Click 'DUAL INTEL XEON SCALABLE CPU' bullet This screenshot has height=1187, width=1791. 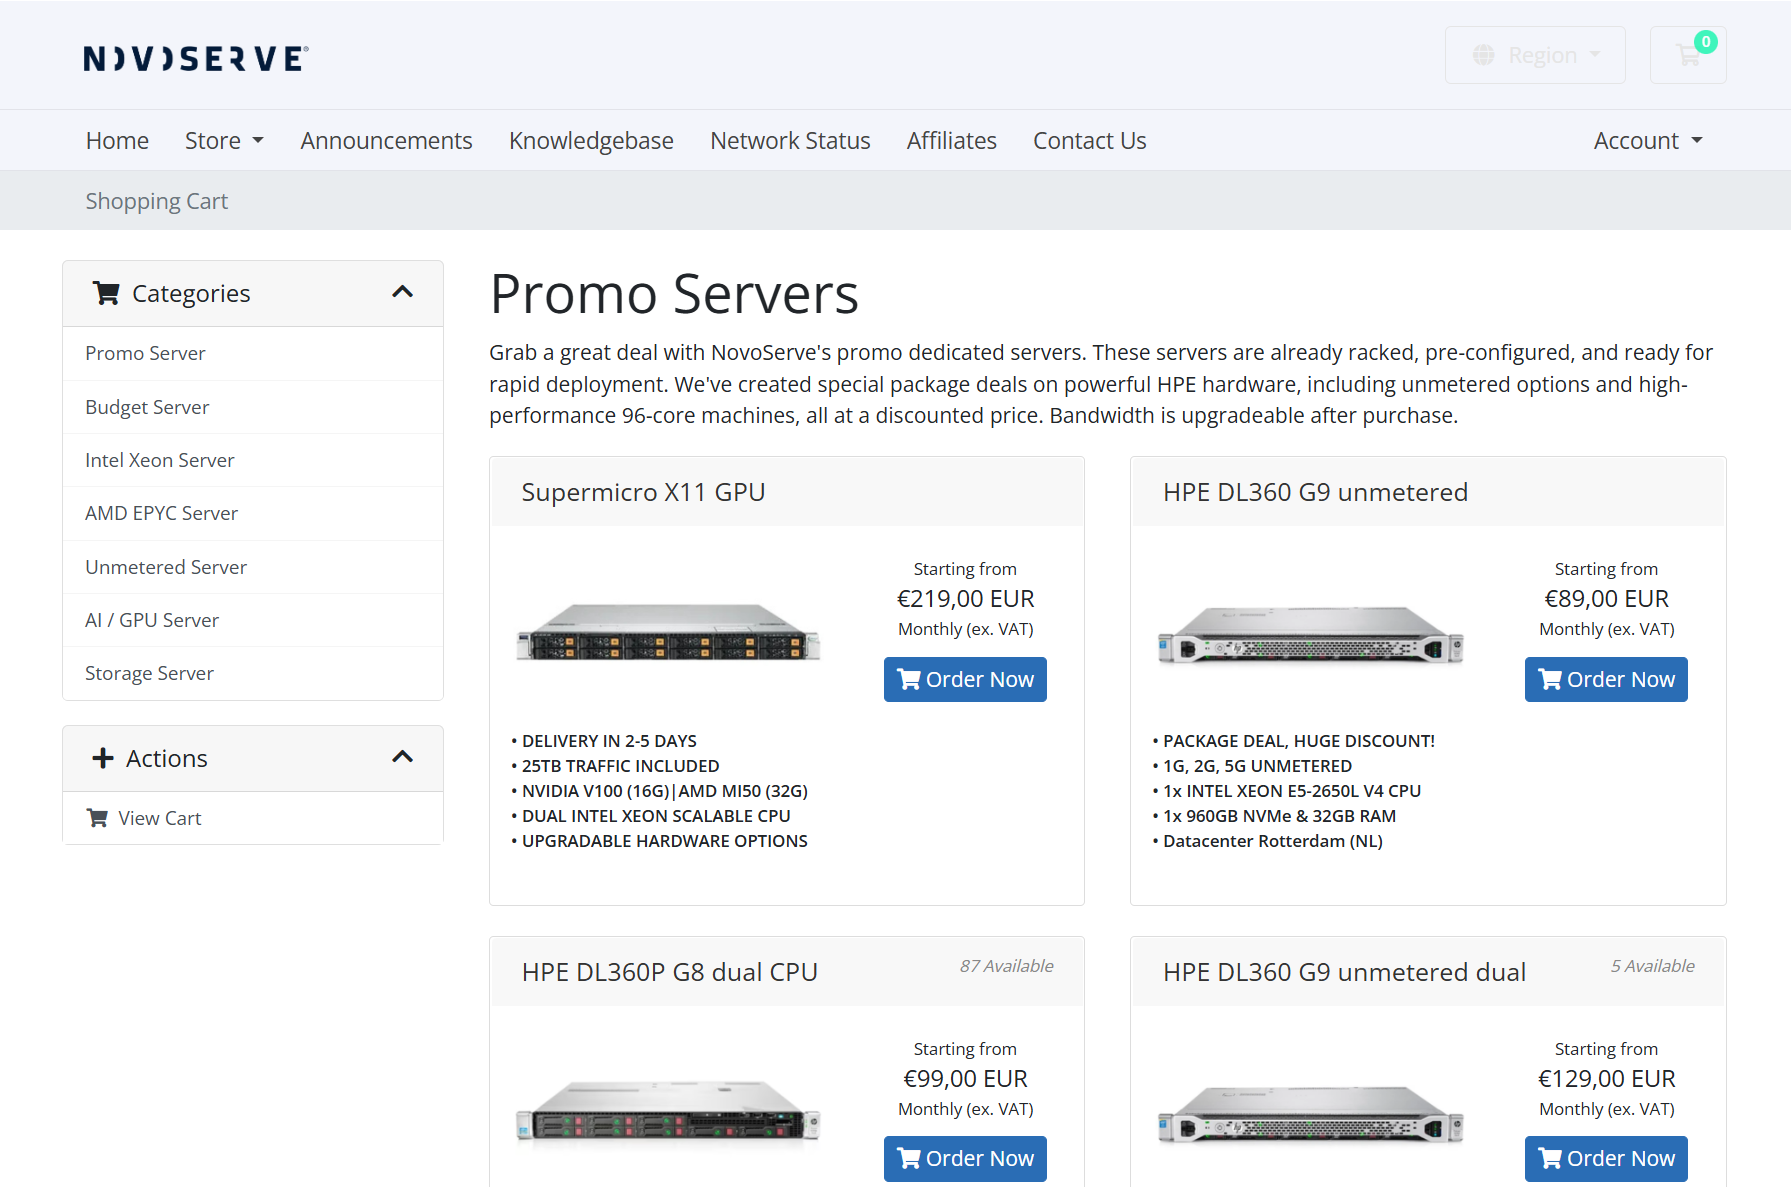click(x=656, y=816)
